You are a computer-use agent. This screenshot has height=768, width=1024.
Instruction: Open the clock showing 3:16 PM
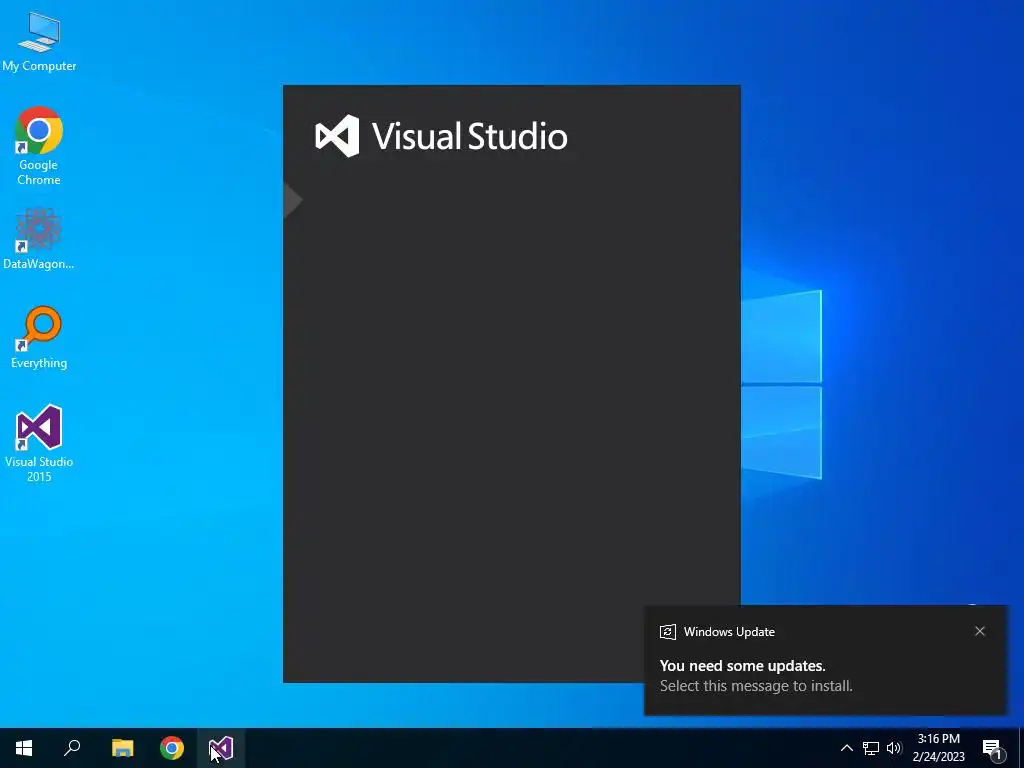coord(938,748)
